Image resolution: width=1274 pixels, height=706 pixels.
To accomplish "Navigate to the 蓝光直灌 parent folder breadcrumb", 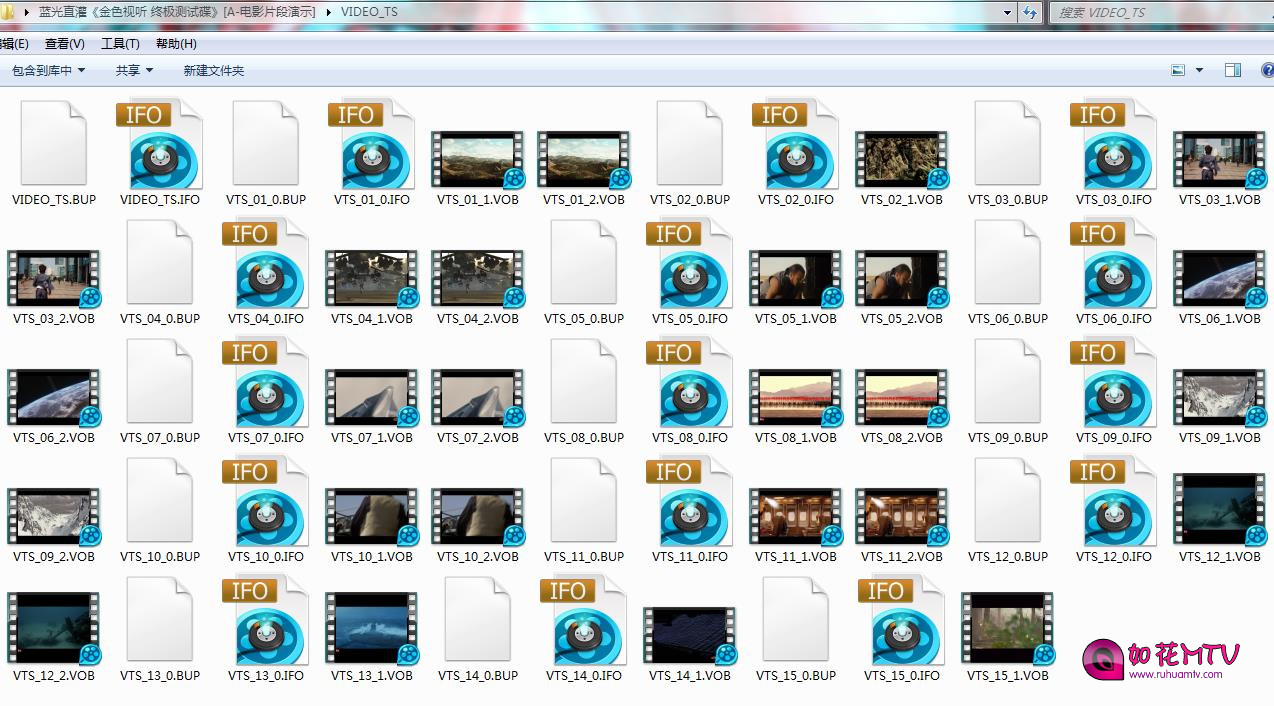I will pyautogui.click(x=177, y=12).
